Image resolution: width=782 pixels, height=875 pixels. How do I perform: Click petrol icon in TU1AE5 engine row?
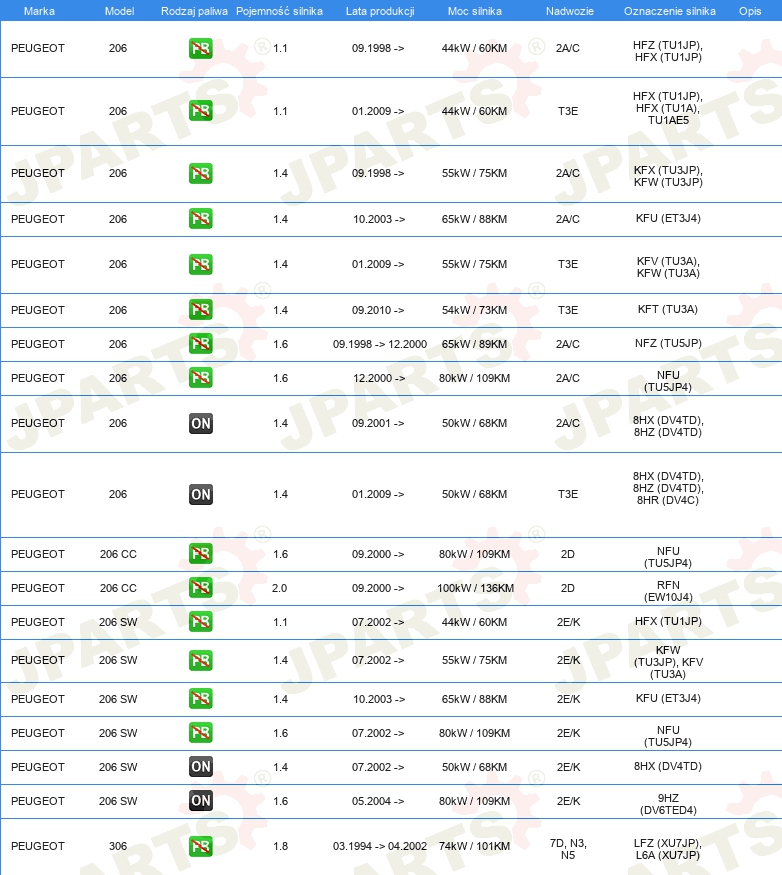click(200, 111)
